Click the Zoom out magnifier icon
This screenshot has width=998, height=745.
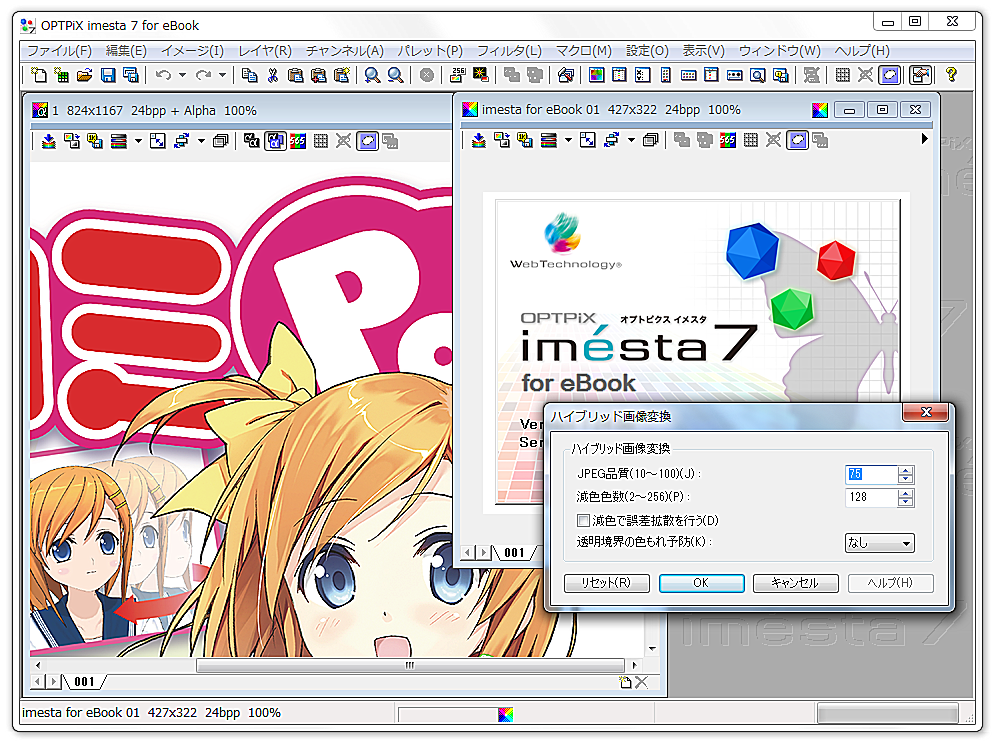(395, 75)
